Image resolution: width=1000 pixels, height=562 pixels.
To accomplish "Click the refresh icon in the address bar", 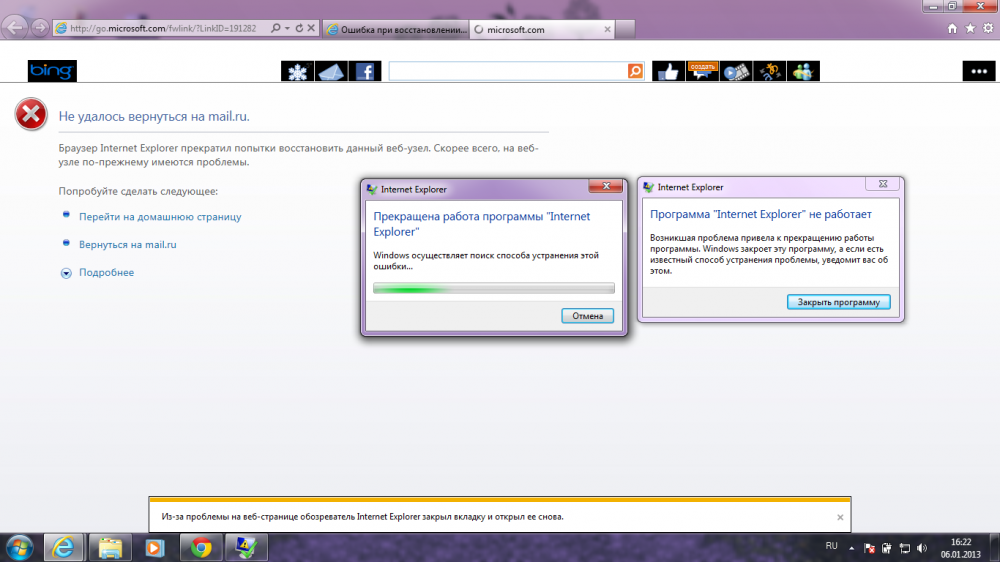I will click(299, 28).
